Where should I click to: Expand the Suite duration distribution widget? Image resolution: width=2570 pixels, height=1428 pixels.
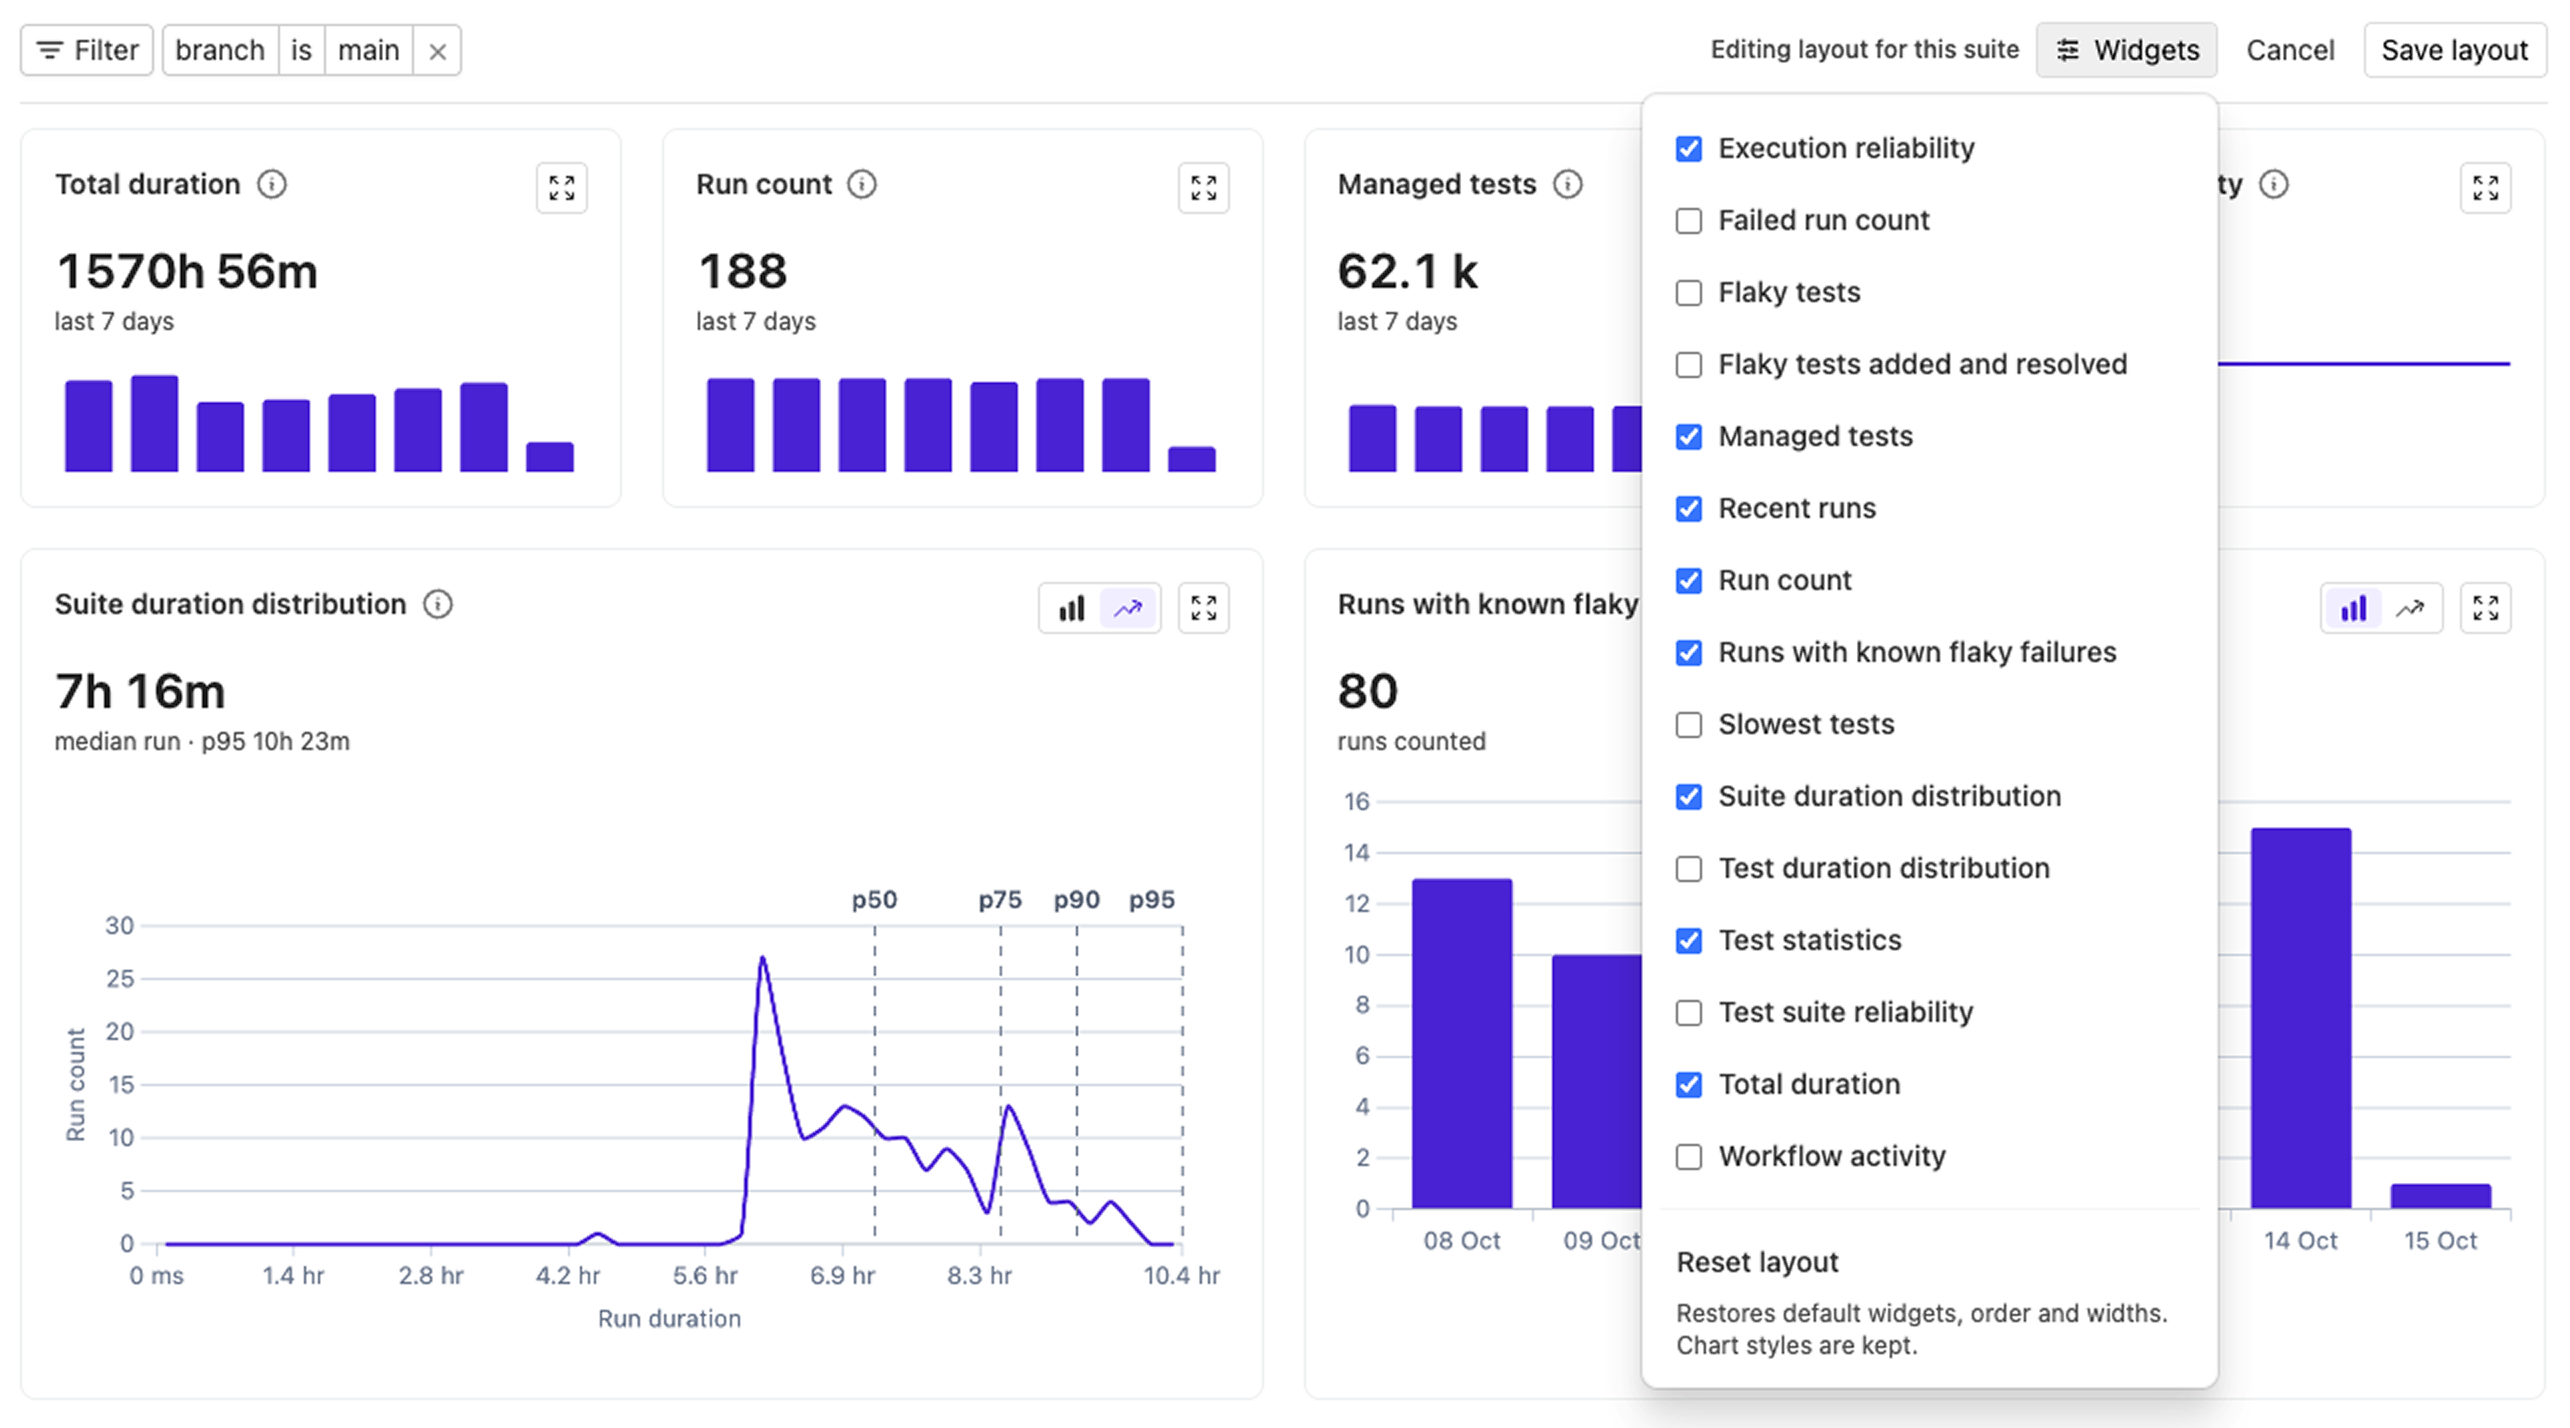(x=1203, y=608)
